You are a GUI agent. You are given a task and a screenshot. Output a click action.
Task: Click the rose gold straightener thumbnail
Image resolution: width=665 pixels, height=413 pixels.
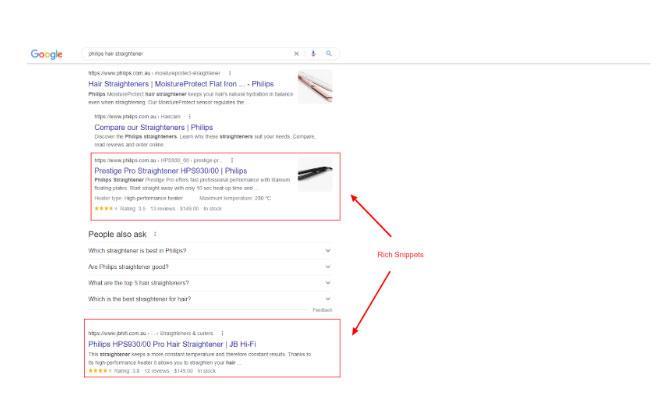(315, 87)
